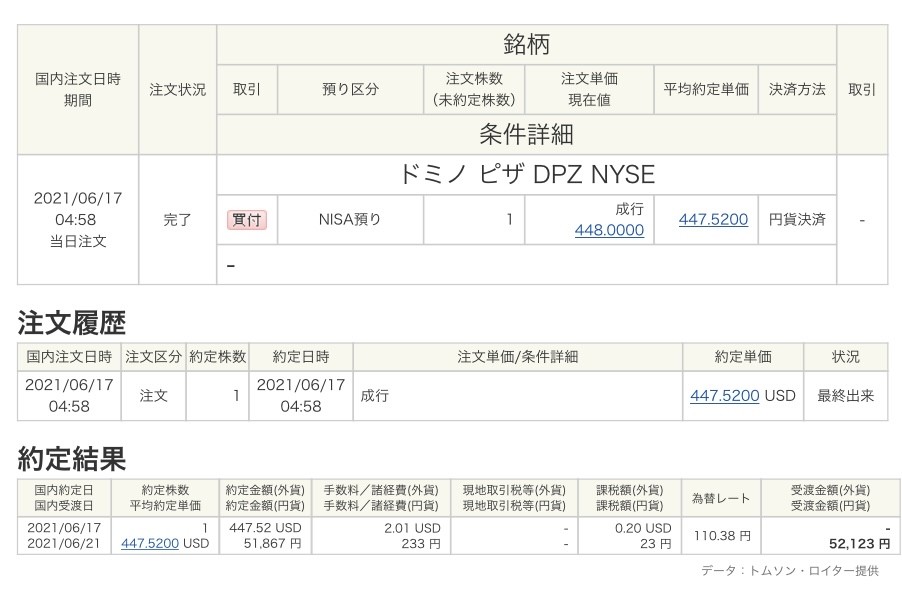
Task: Select the 注文履歴 section heading
Action: coord(72,322)
